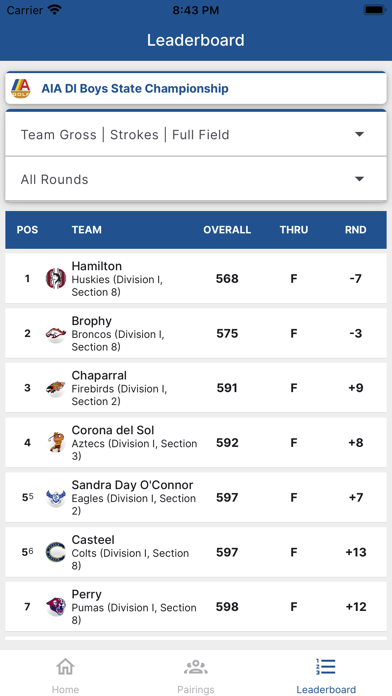This screenshot has width=392, height=696.
Task: Tap the RND column header
Action: point(356,230)
